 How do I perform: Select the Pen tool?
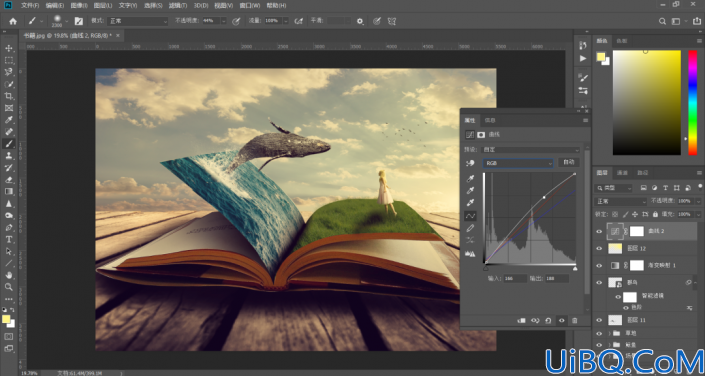[9, 227]
